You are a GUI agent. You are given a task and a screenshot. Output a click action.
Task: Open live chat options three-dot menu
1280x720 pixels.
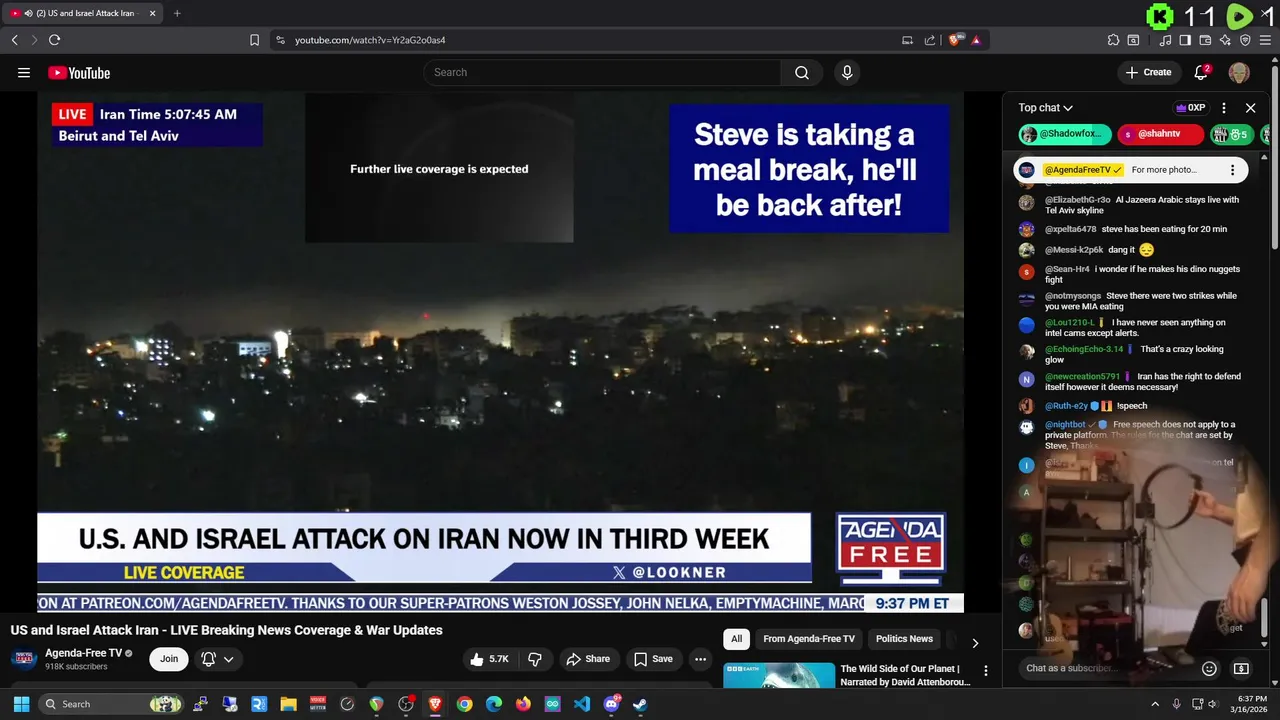1223,108
